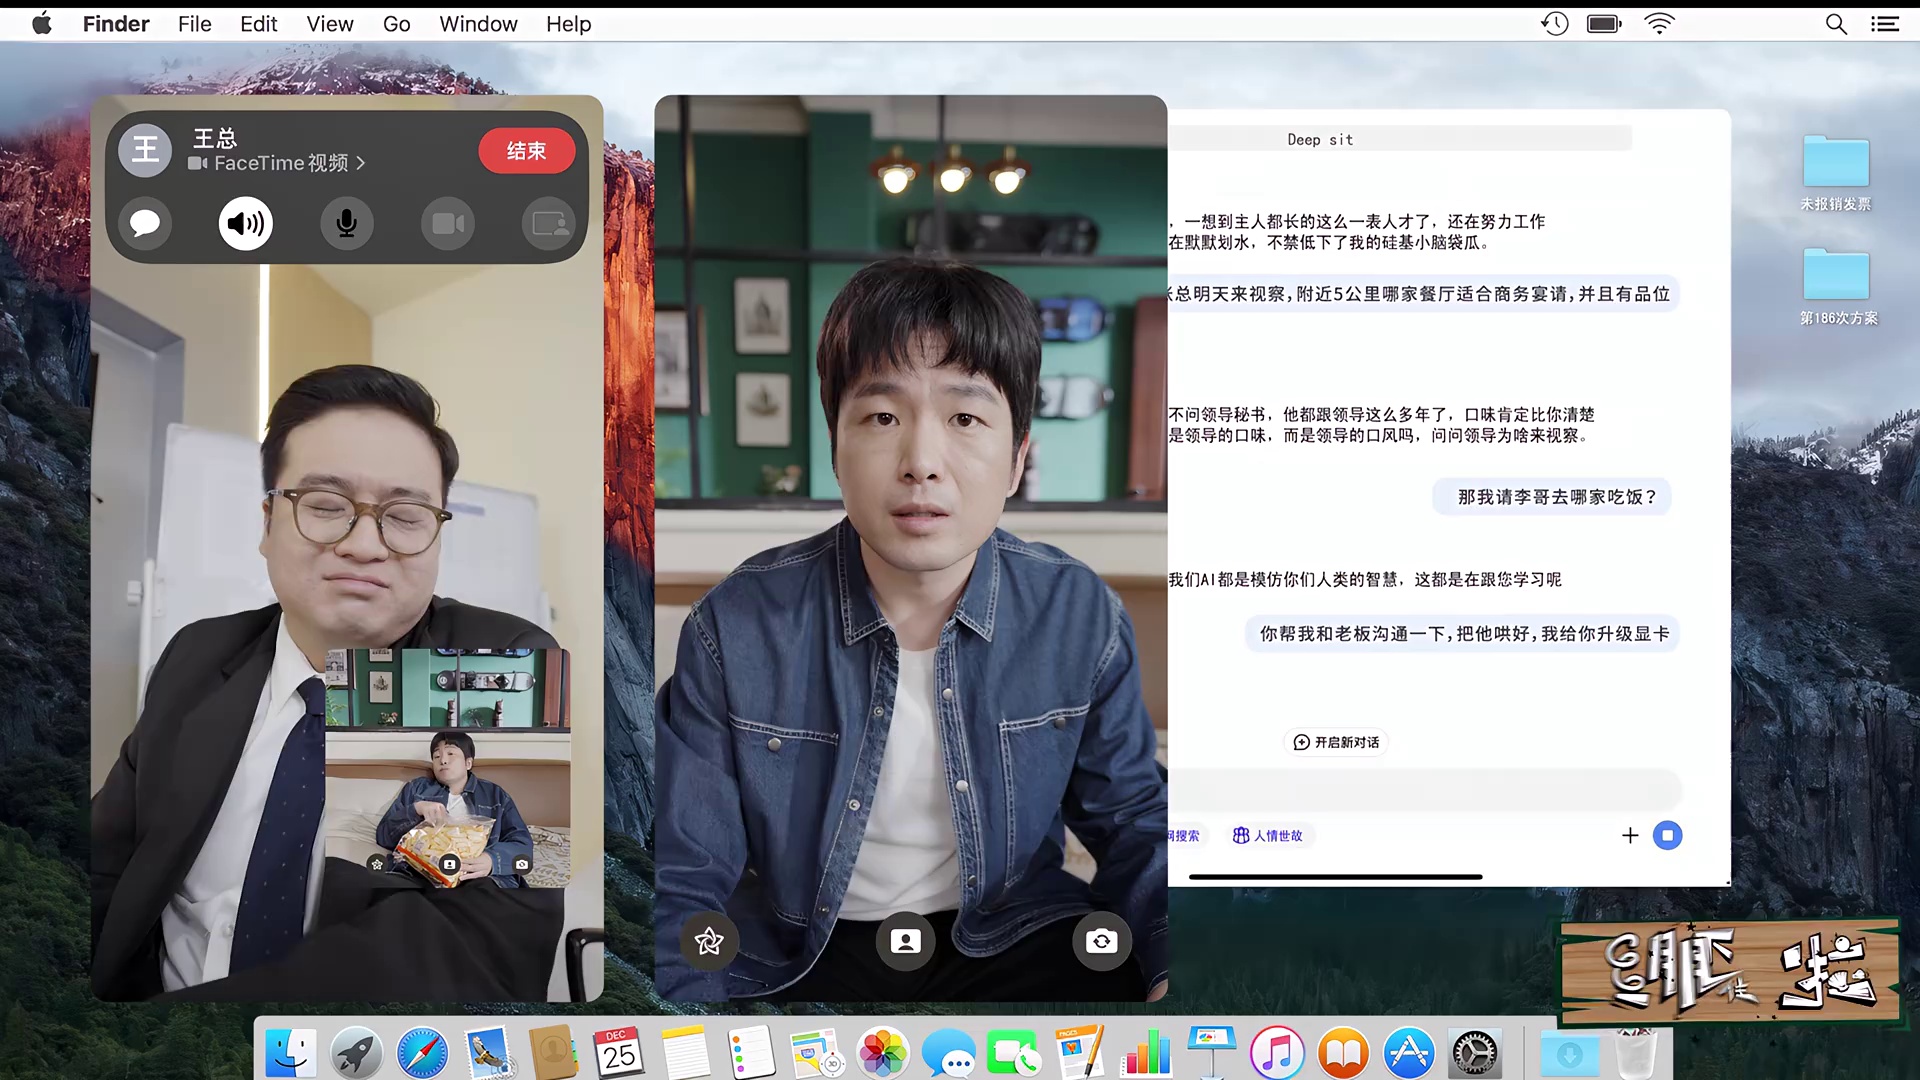Viewport: 1920px width, 1080px height.
Task: Click the plus attachment icon in chat
Action: [1630, 835]
